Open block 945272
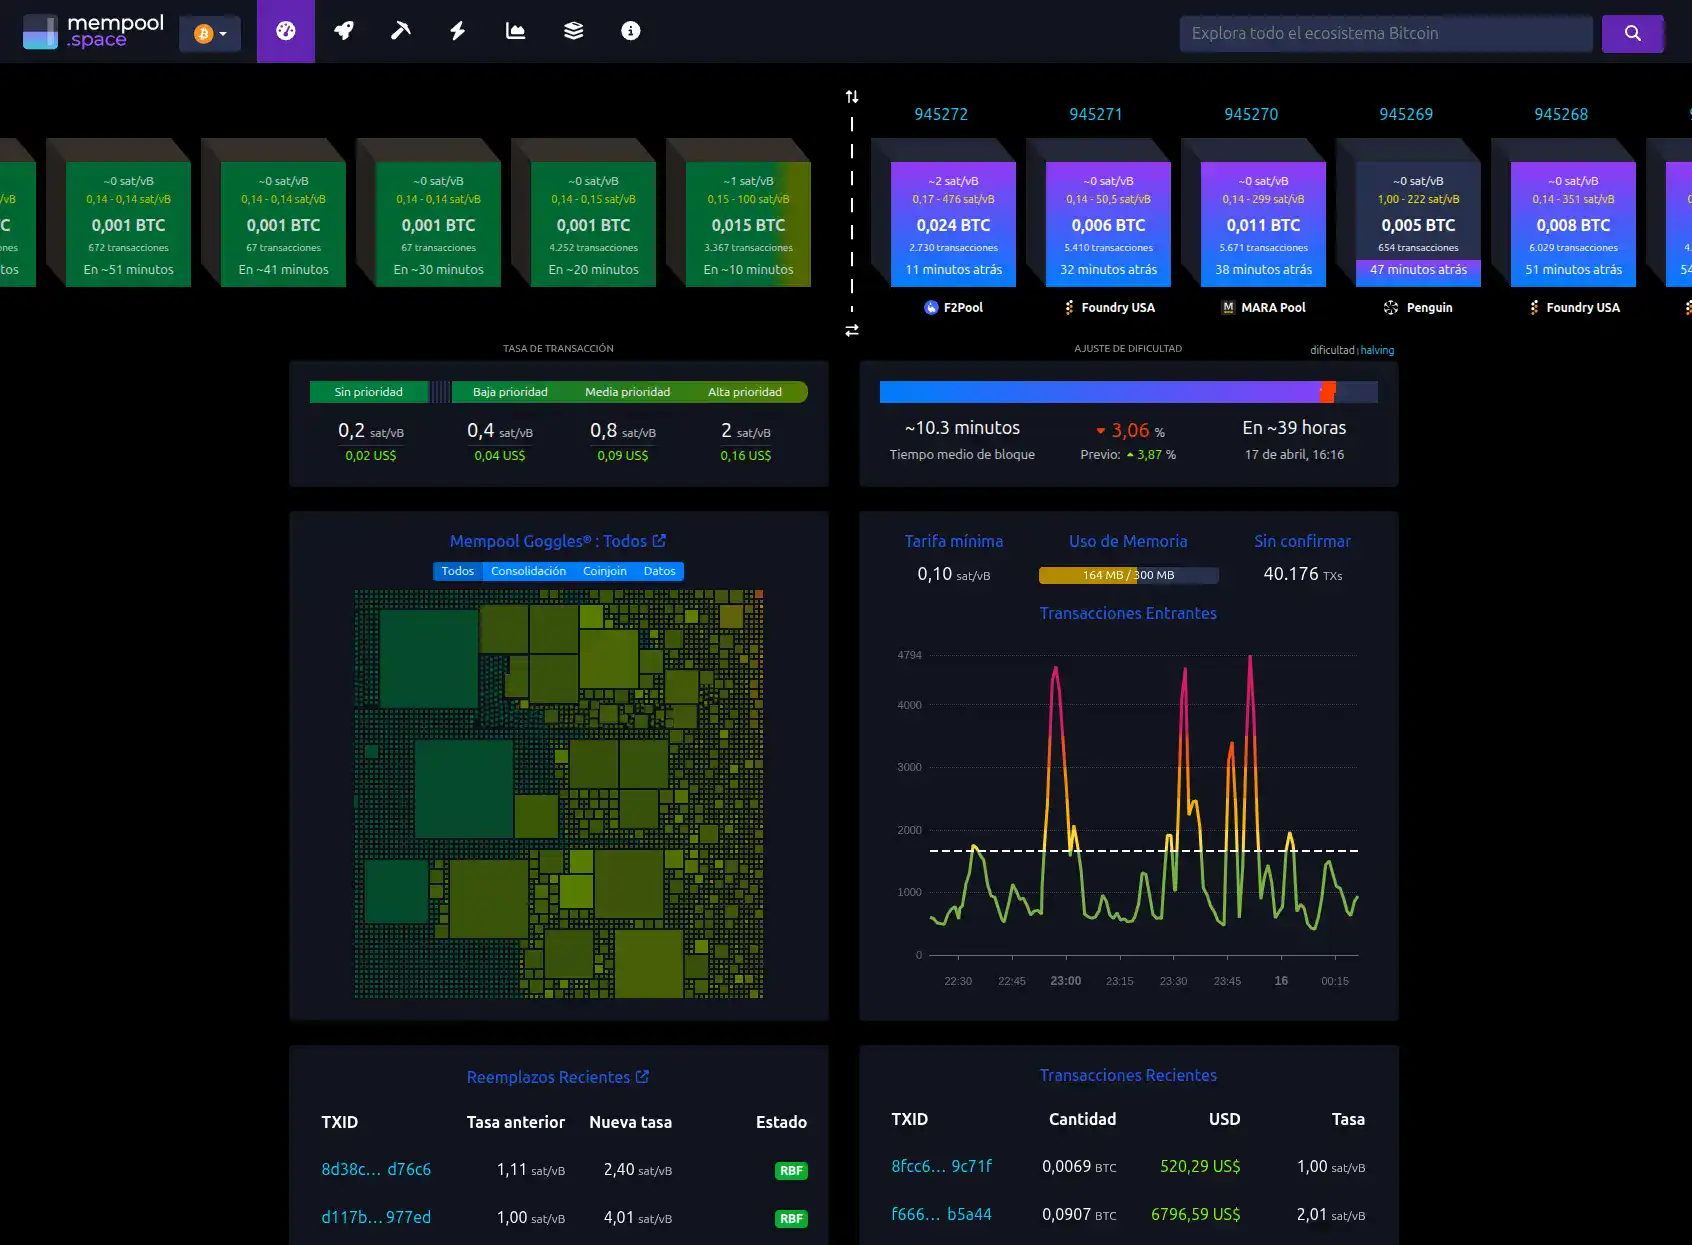The height and width of the screenshot is (1245, 1692). pyautogui.click(x=941, y=114)
